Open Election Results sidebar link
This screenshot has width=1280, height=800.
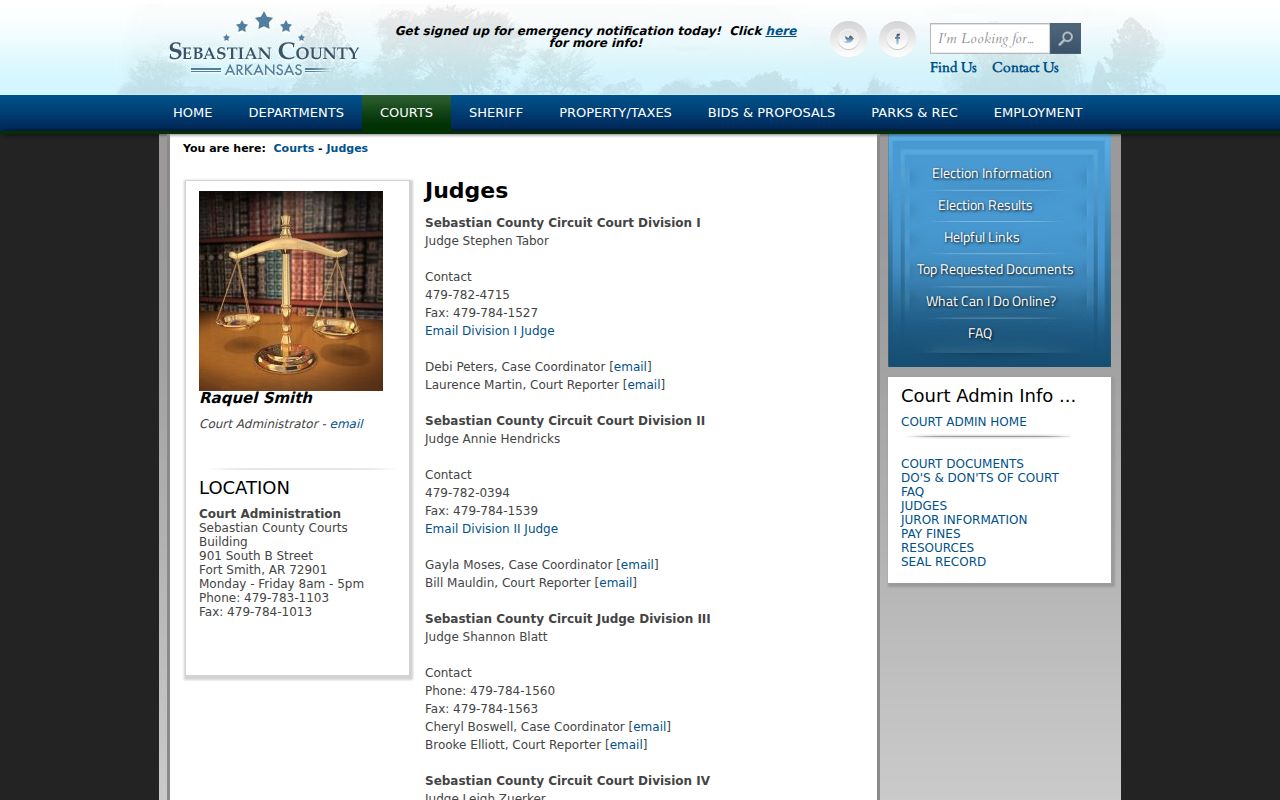coord(985,206)
